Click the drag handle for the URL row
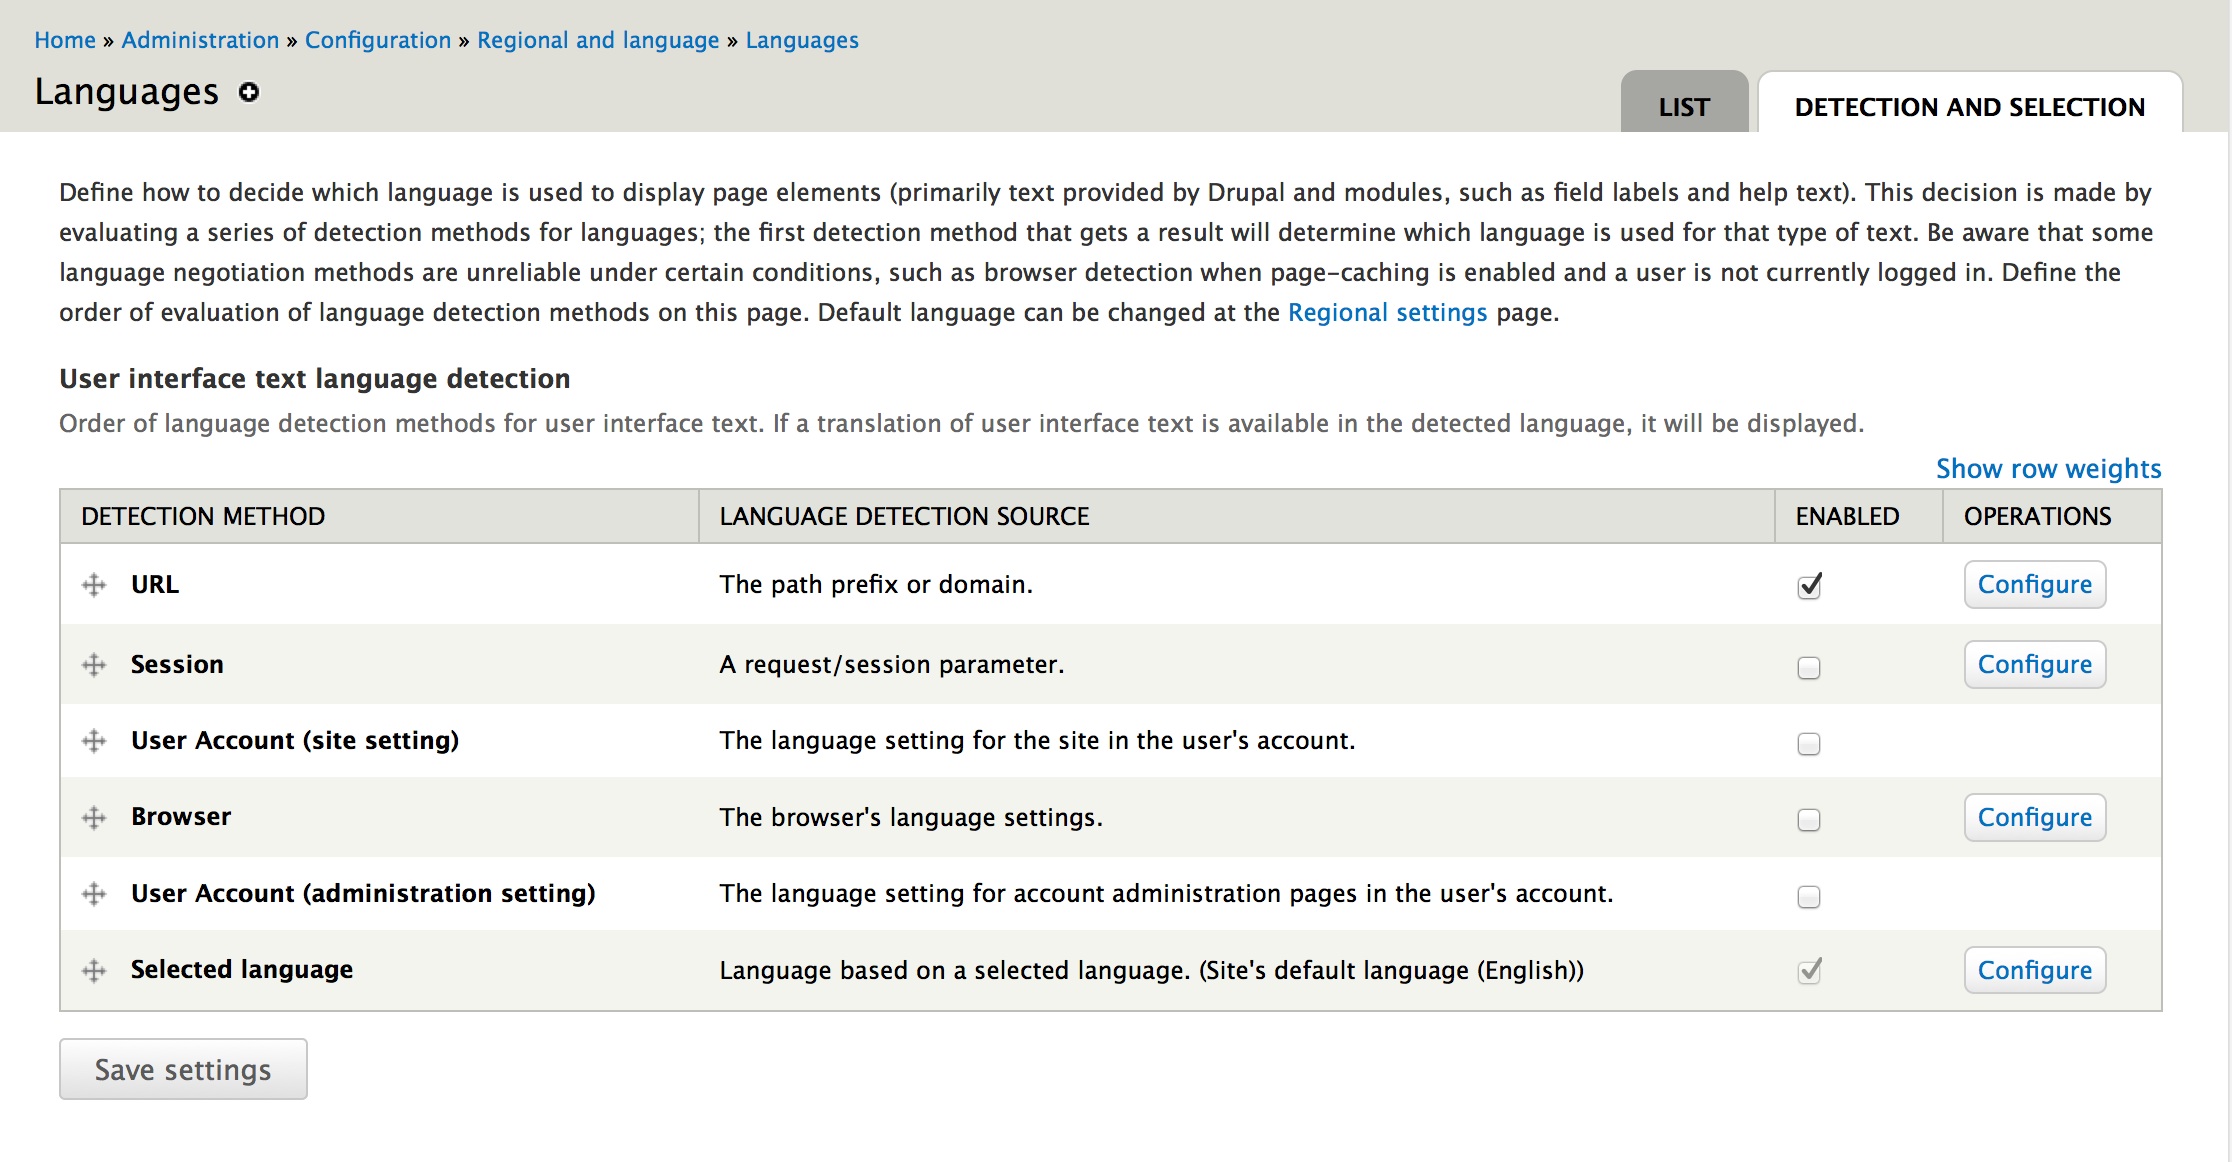Viewport: 2232px width, 1162px height. coord(94,585)
